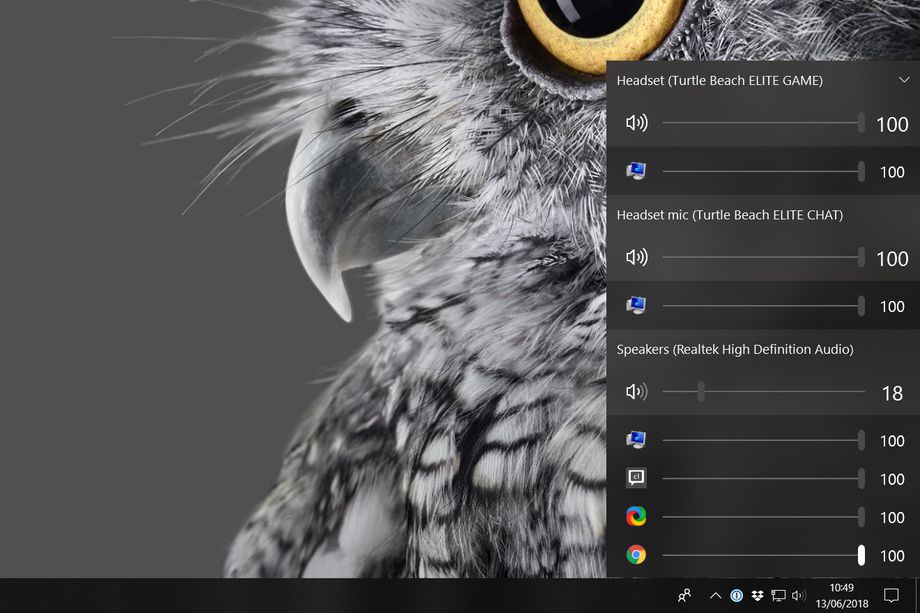Open the 1Password tray icon
The image size is (920, 613).
737,596
